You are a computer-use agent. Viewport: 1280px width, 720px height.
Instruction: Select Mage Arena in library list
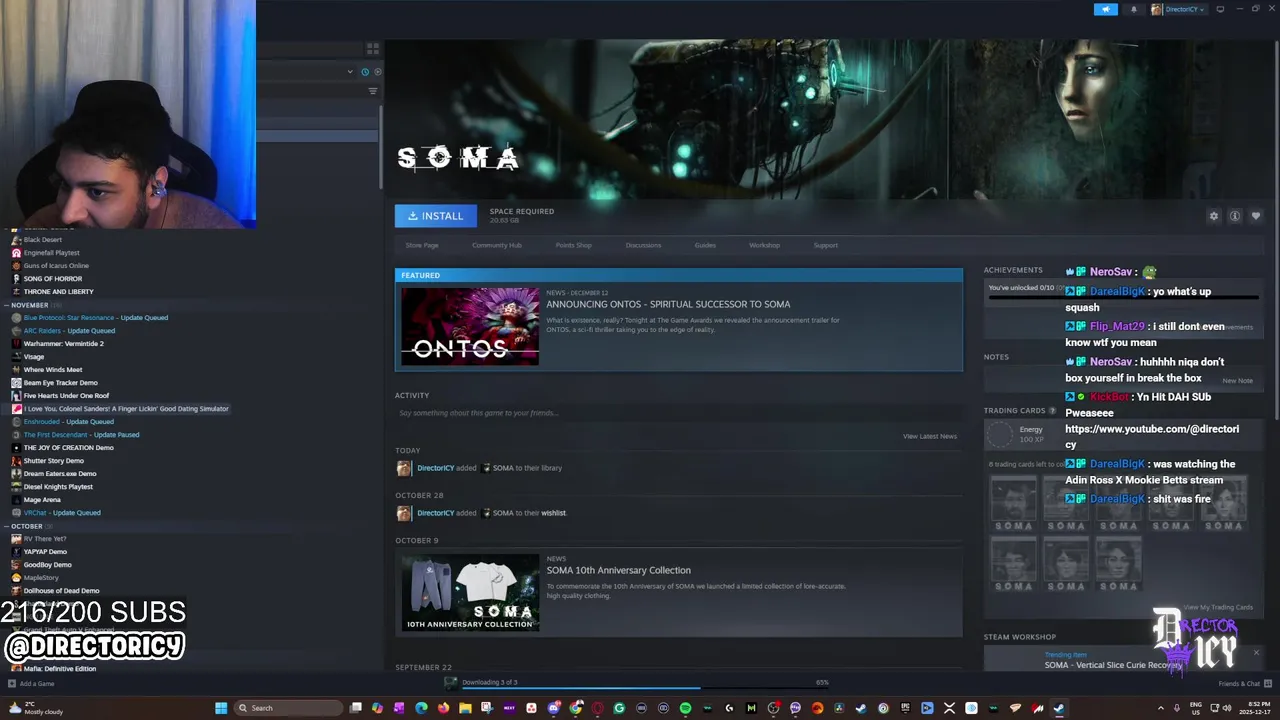(x=42, y=500)
